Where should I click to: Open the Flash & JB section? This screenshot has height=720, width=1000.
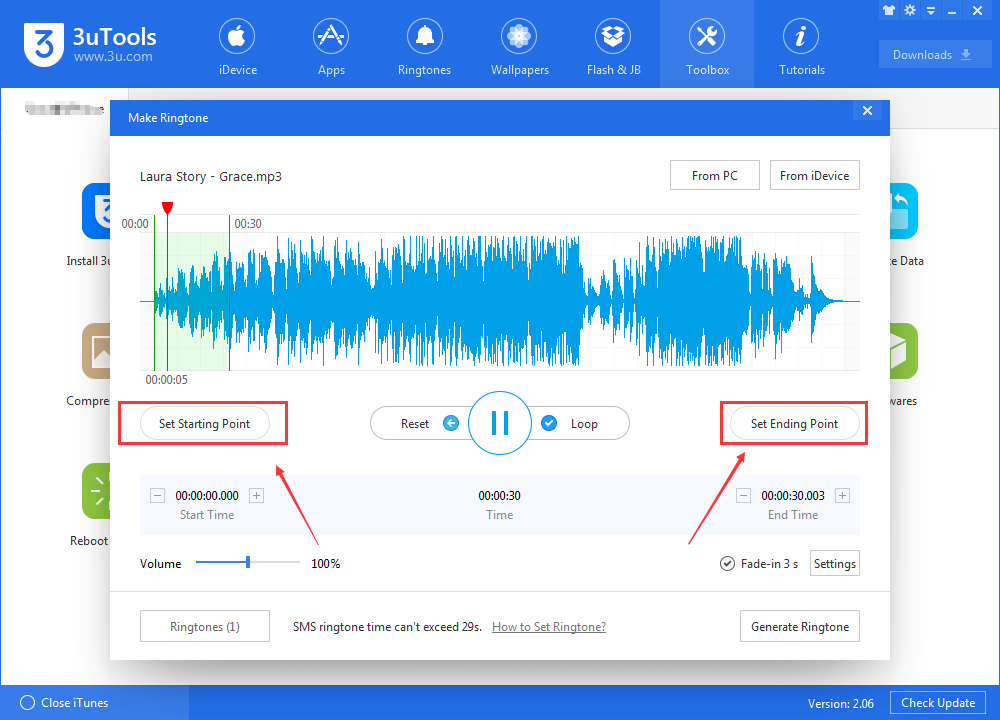point(613,47)
